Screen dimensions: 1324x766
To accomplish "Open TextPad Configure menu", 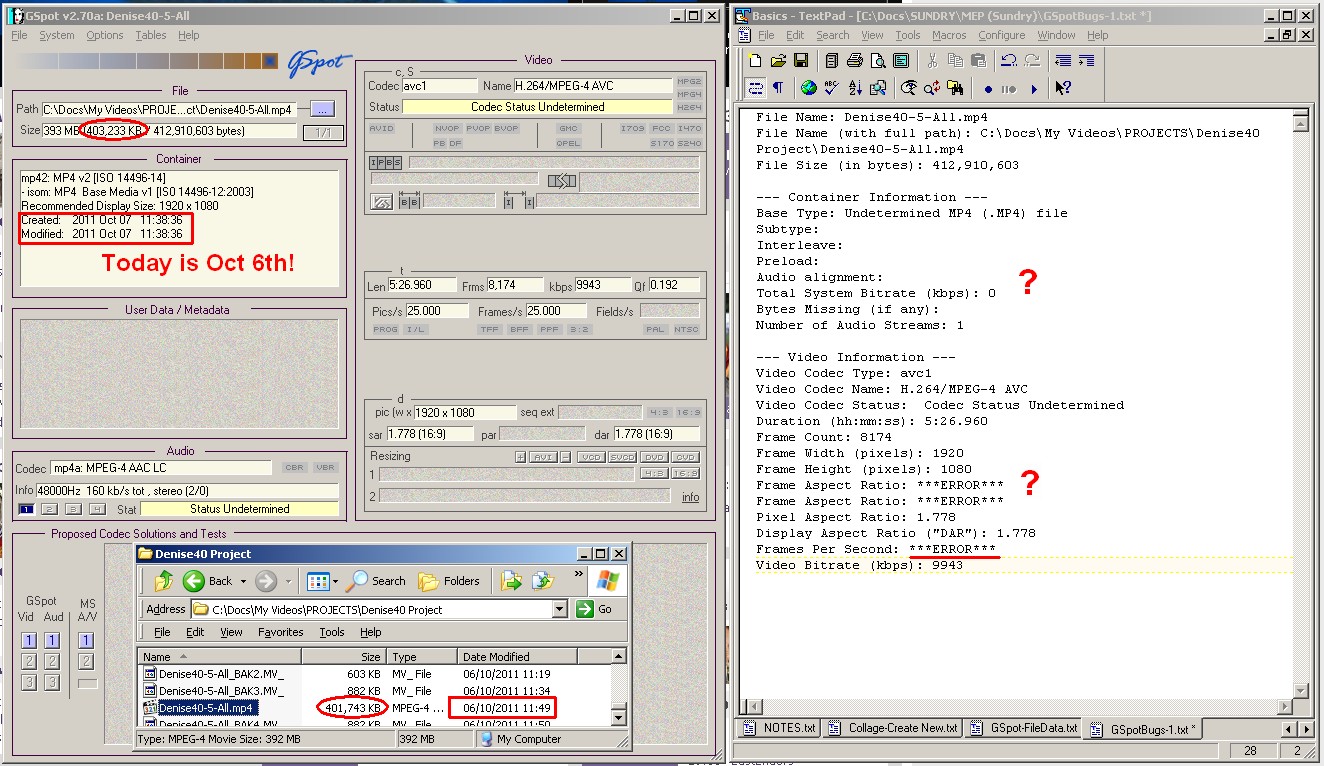I will tap(1001, 35).
